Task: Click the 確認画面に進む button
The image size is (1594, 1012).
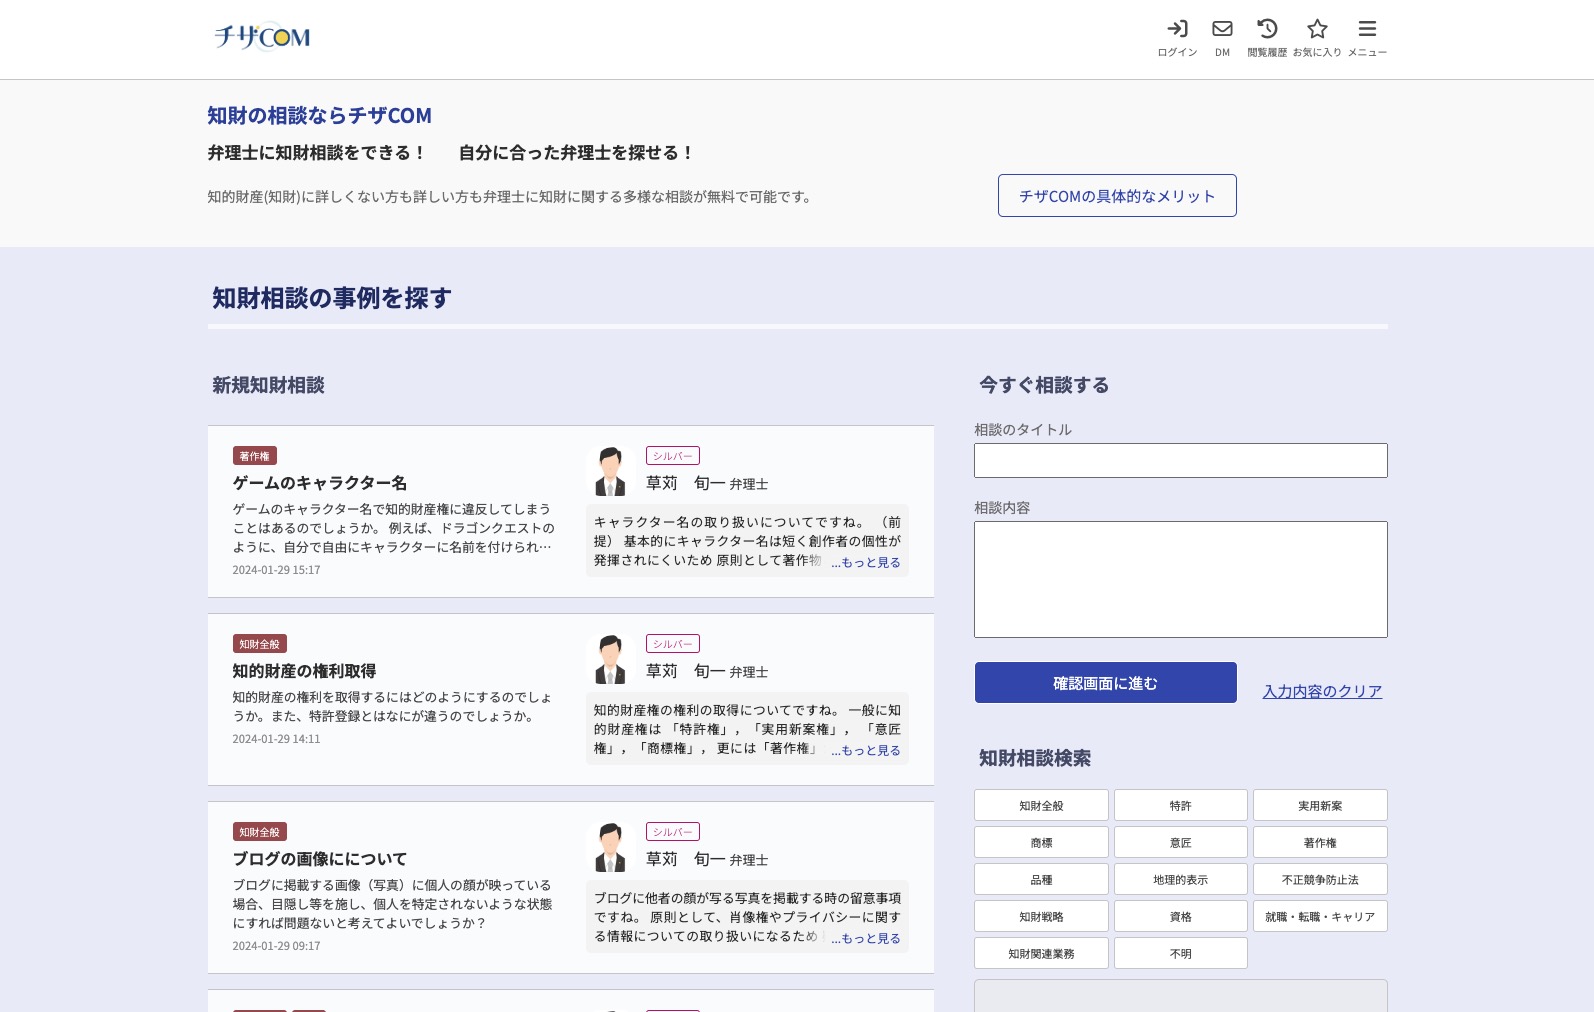Action: tap(1106, 683)
